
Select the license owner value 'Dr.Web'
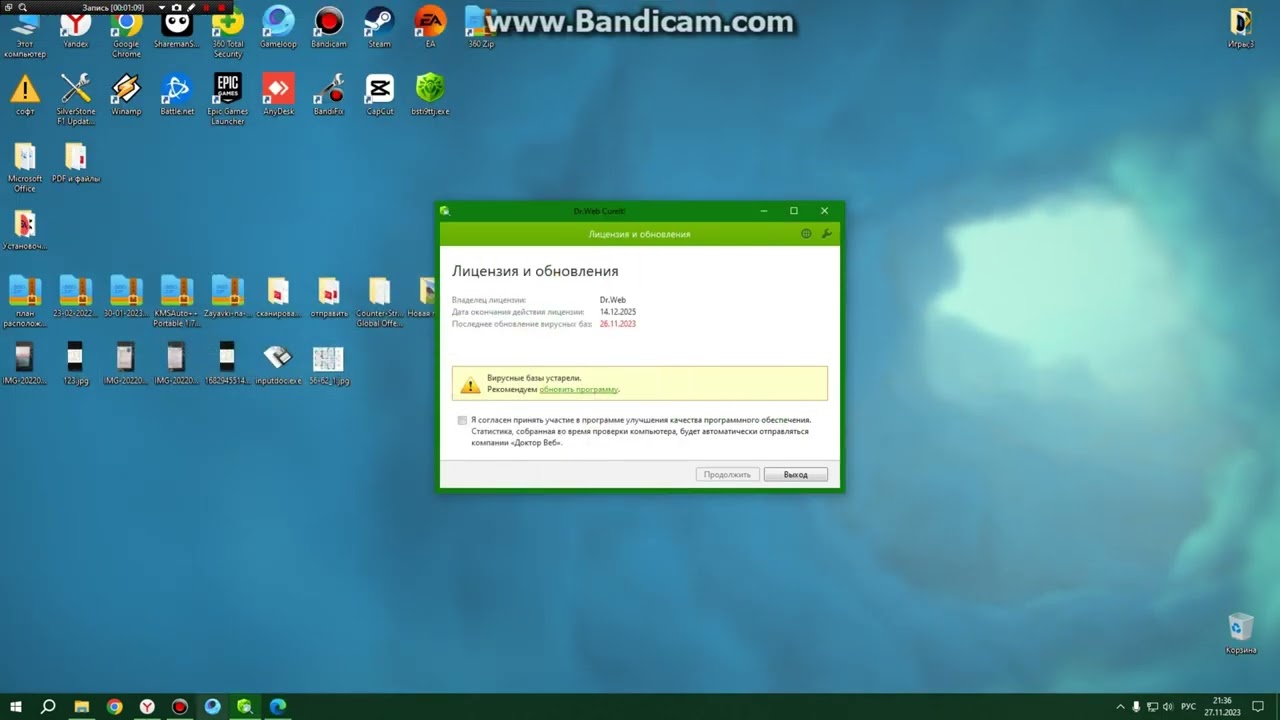(x=613, y=300)
